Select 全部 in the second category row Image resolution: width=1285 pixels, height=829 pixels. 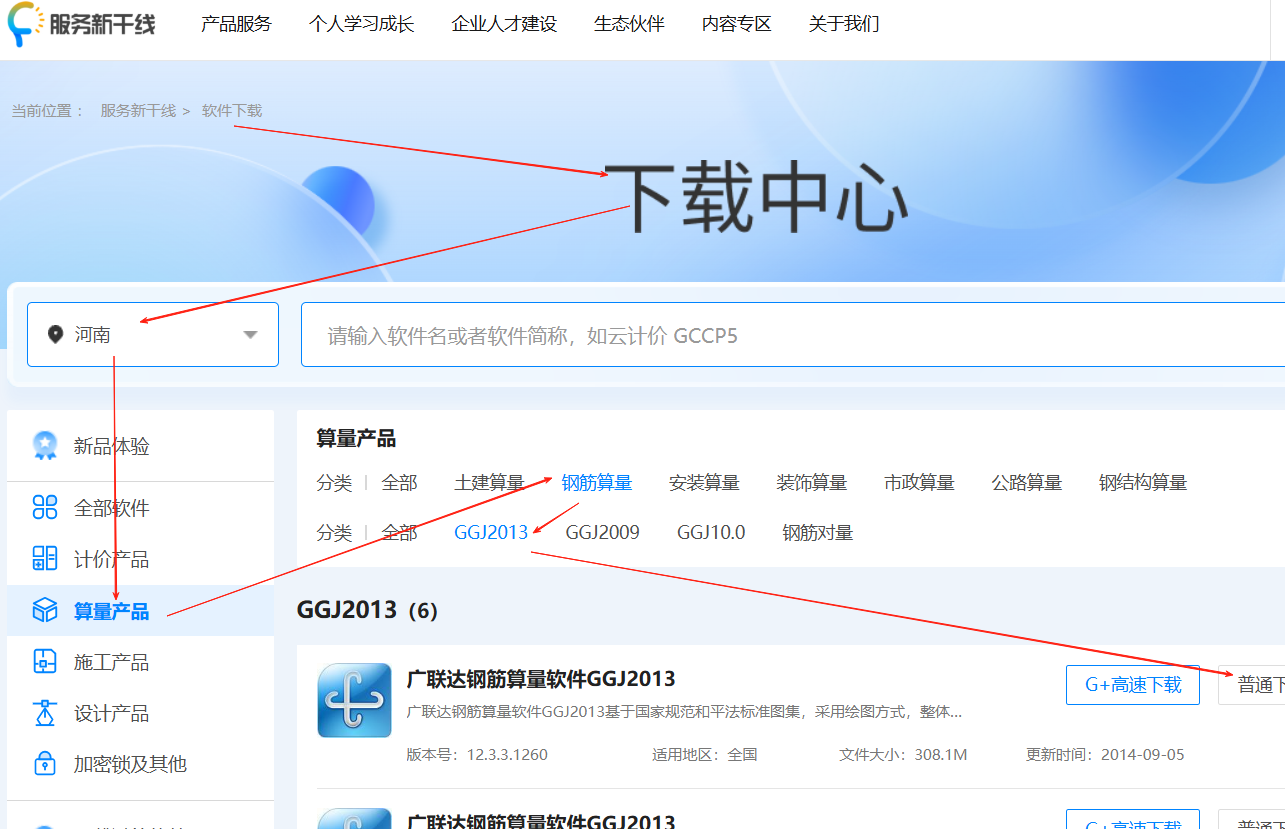(x=399, y=533)
